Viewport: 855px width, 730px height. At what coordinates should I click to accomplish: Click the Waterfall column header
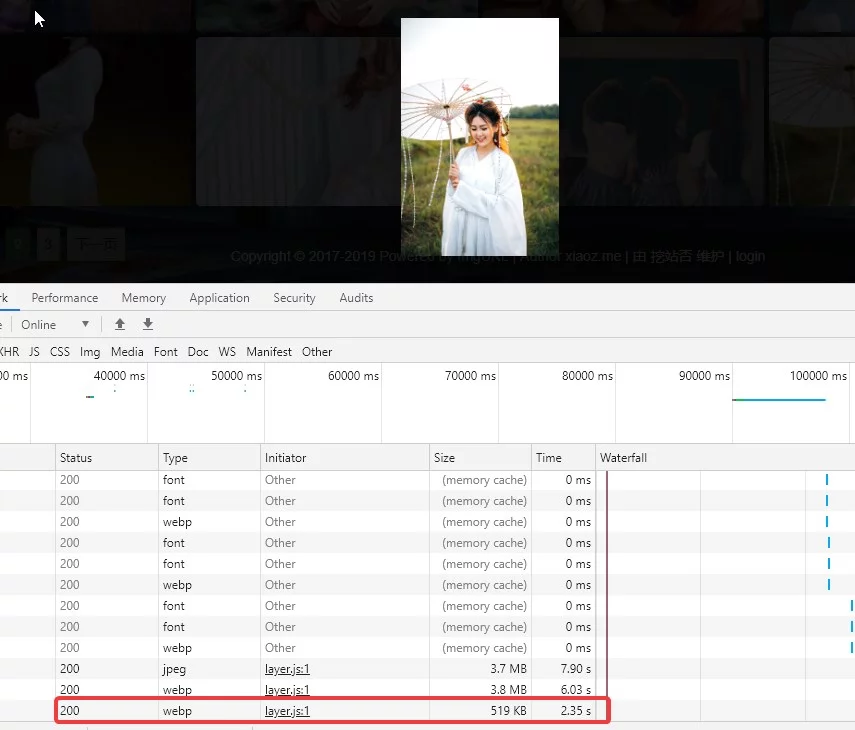624,458
